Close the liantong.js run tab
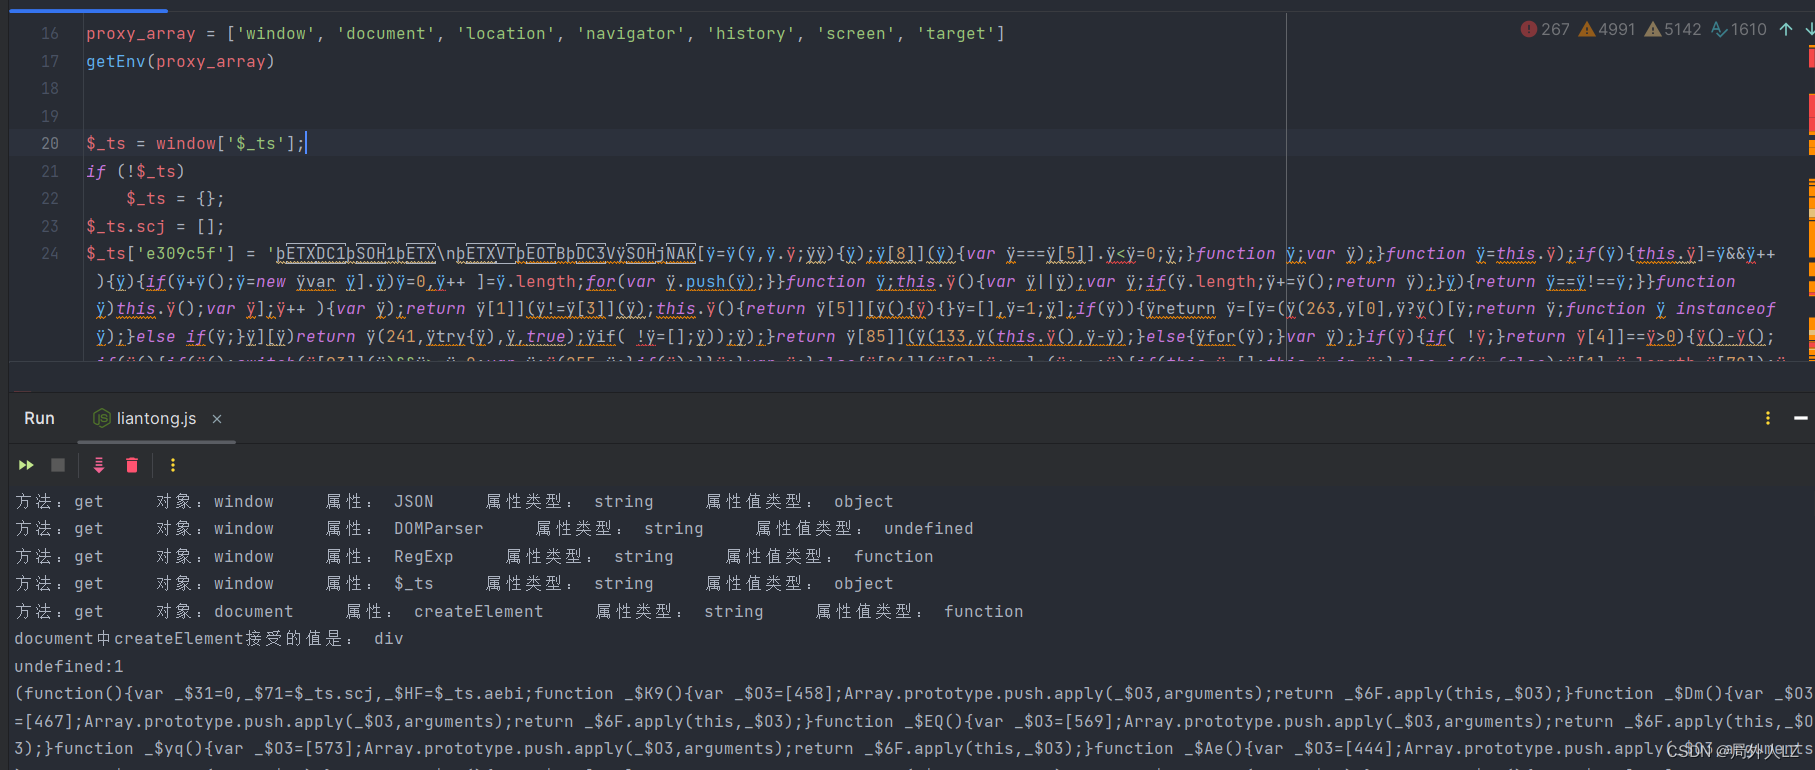The height and width of the screenshot is (770, 1815). coord(217,419)
